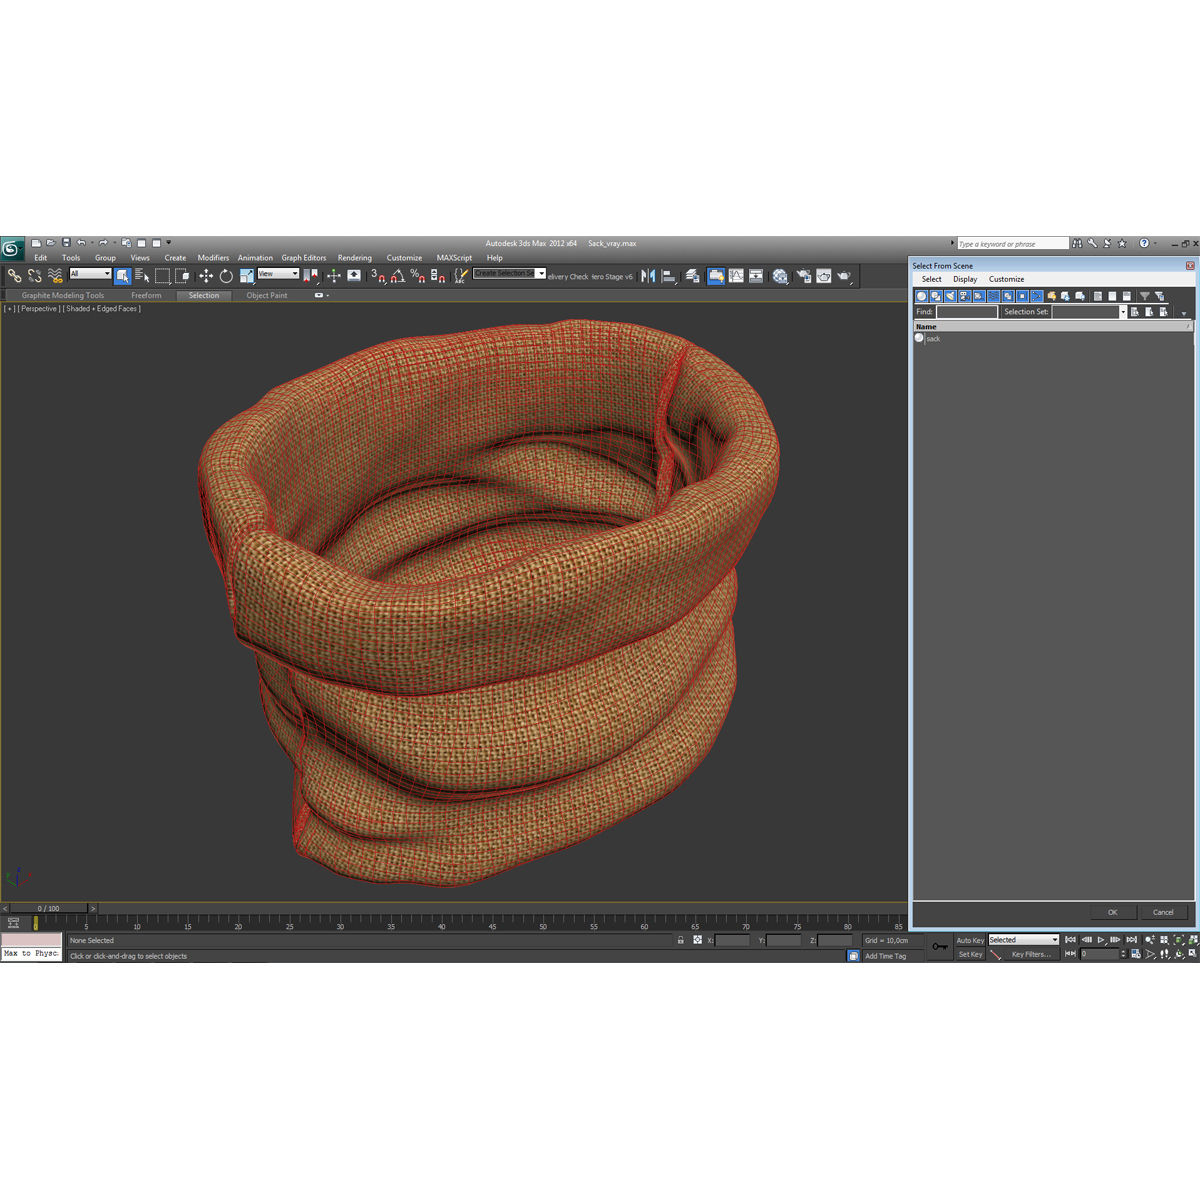The width and height of the screenshot is (1200, 1200).
Task: Click the Render Production teapot icon
Action: 843,277
